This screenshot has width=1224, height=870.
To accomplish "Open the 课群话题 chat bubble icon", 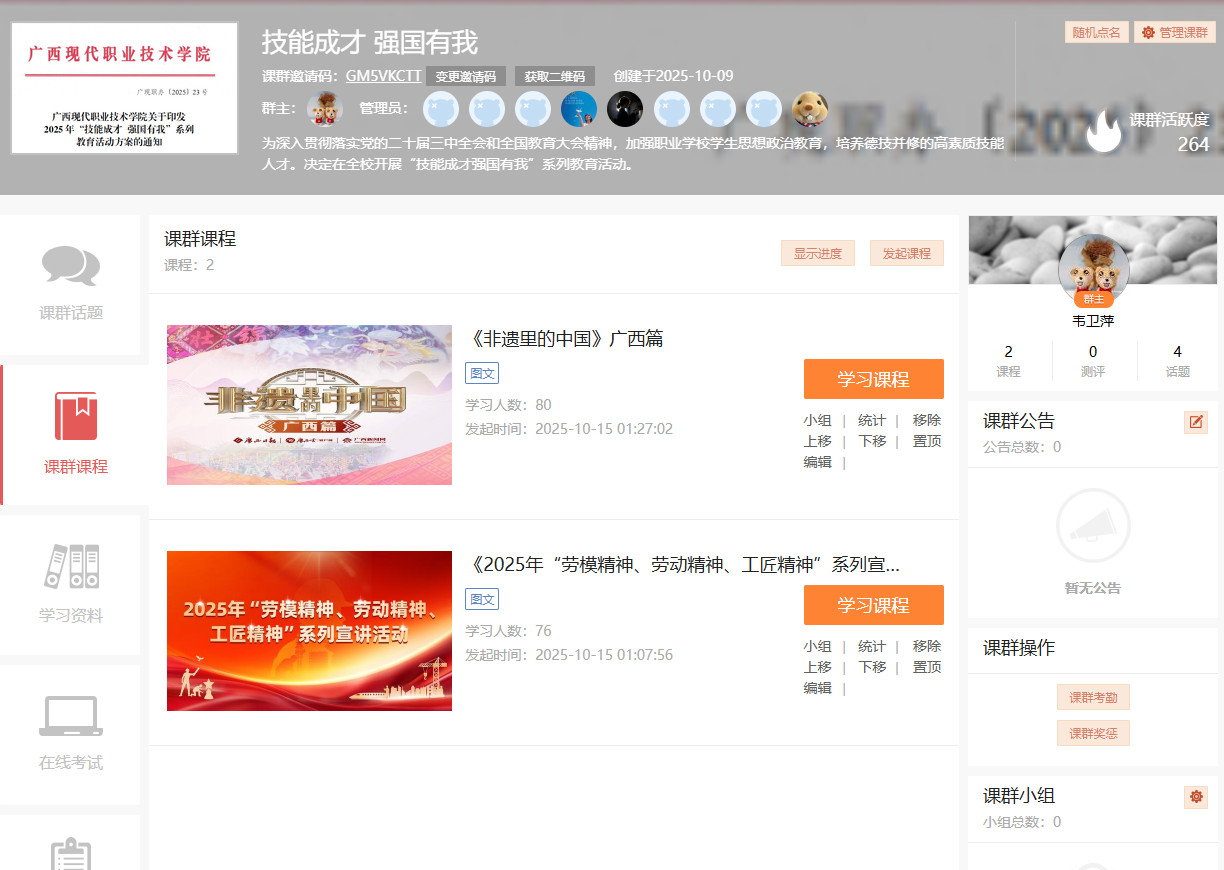I will [x=70, y=266].
